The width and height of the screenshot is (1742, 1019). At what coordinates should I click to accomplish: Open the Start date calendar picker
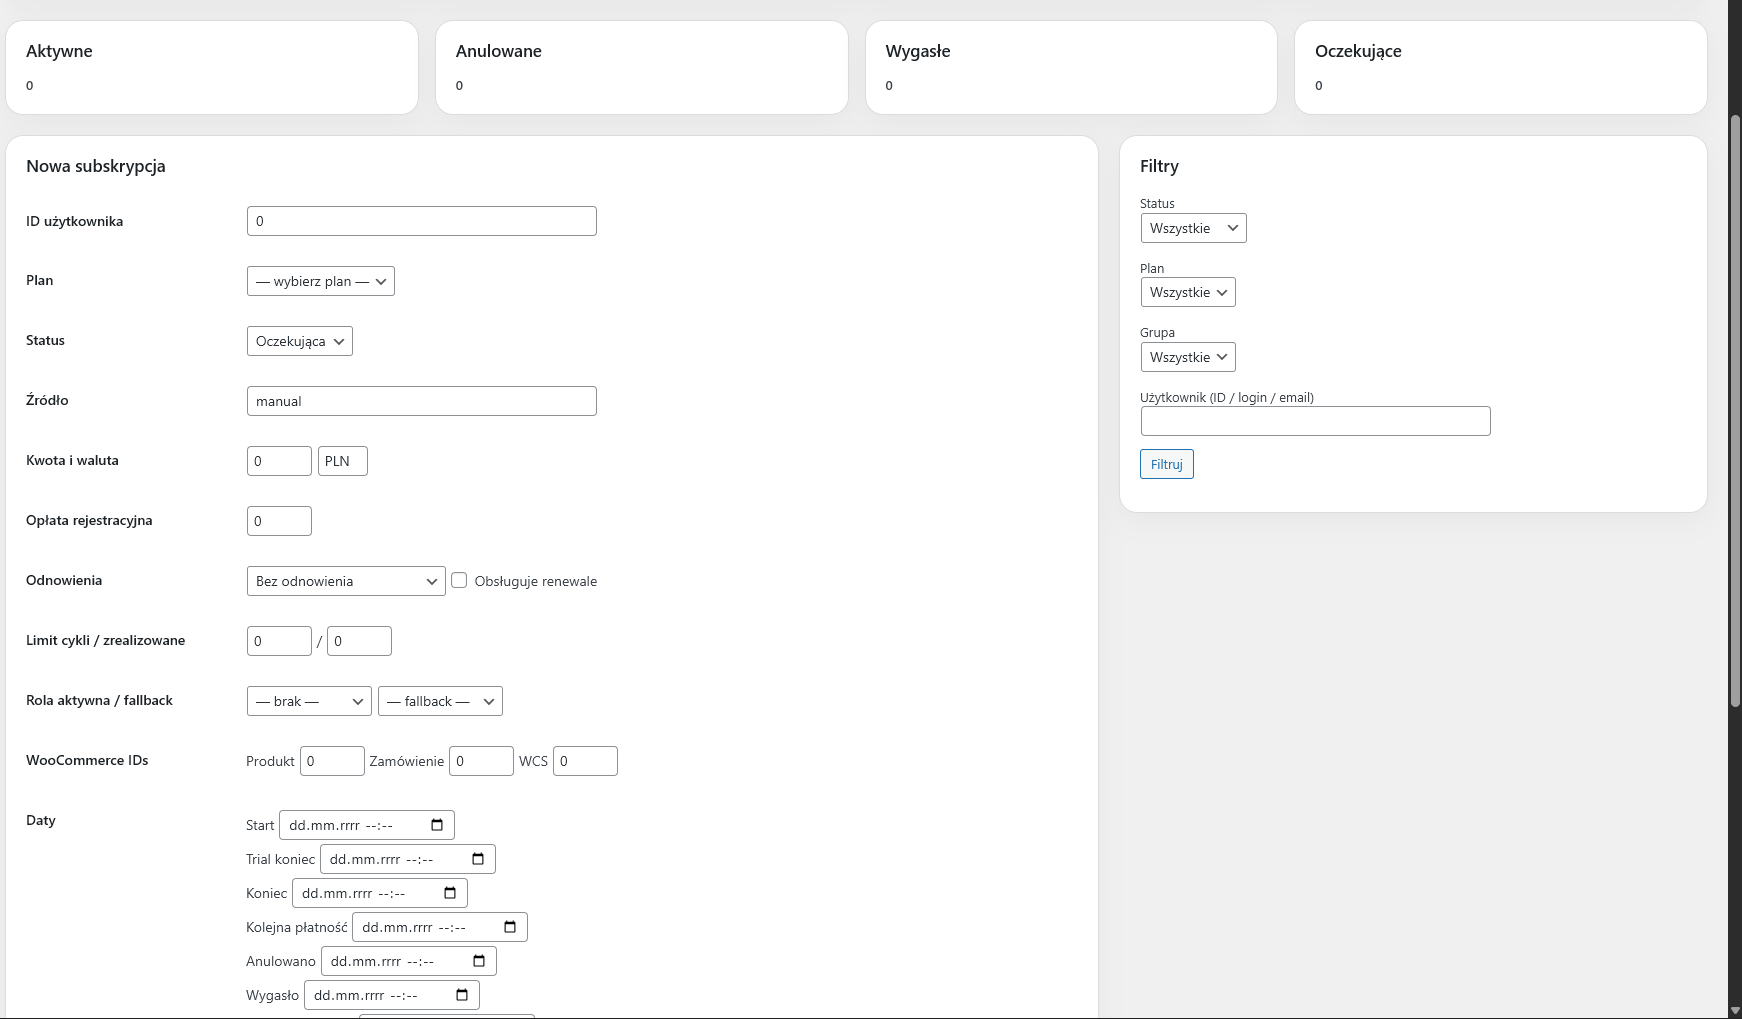tap(436, 825)
